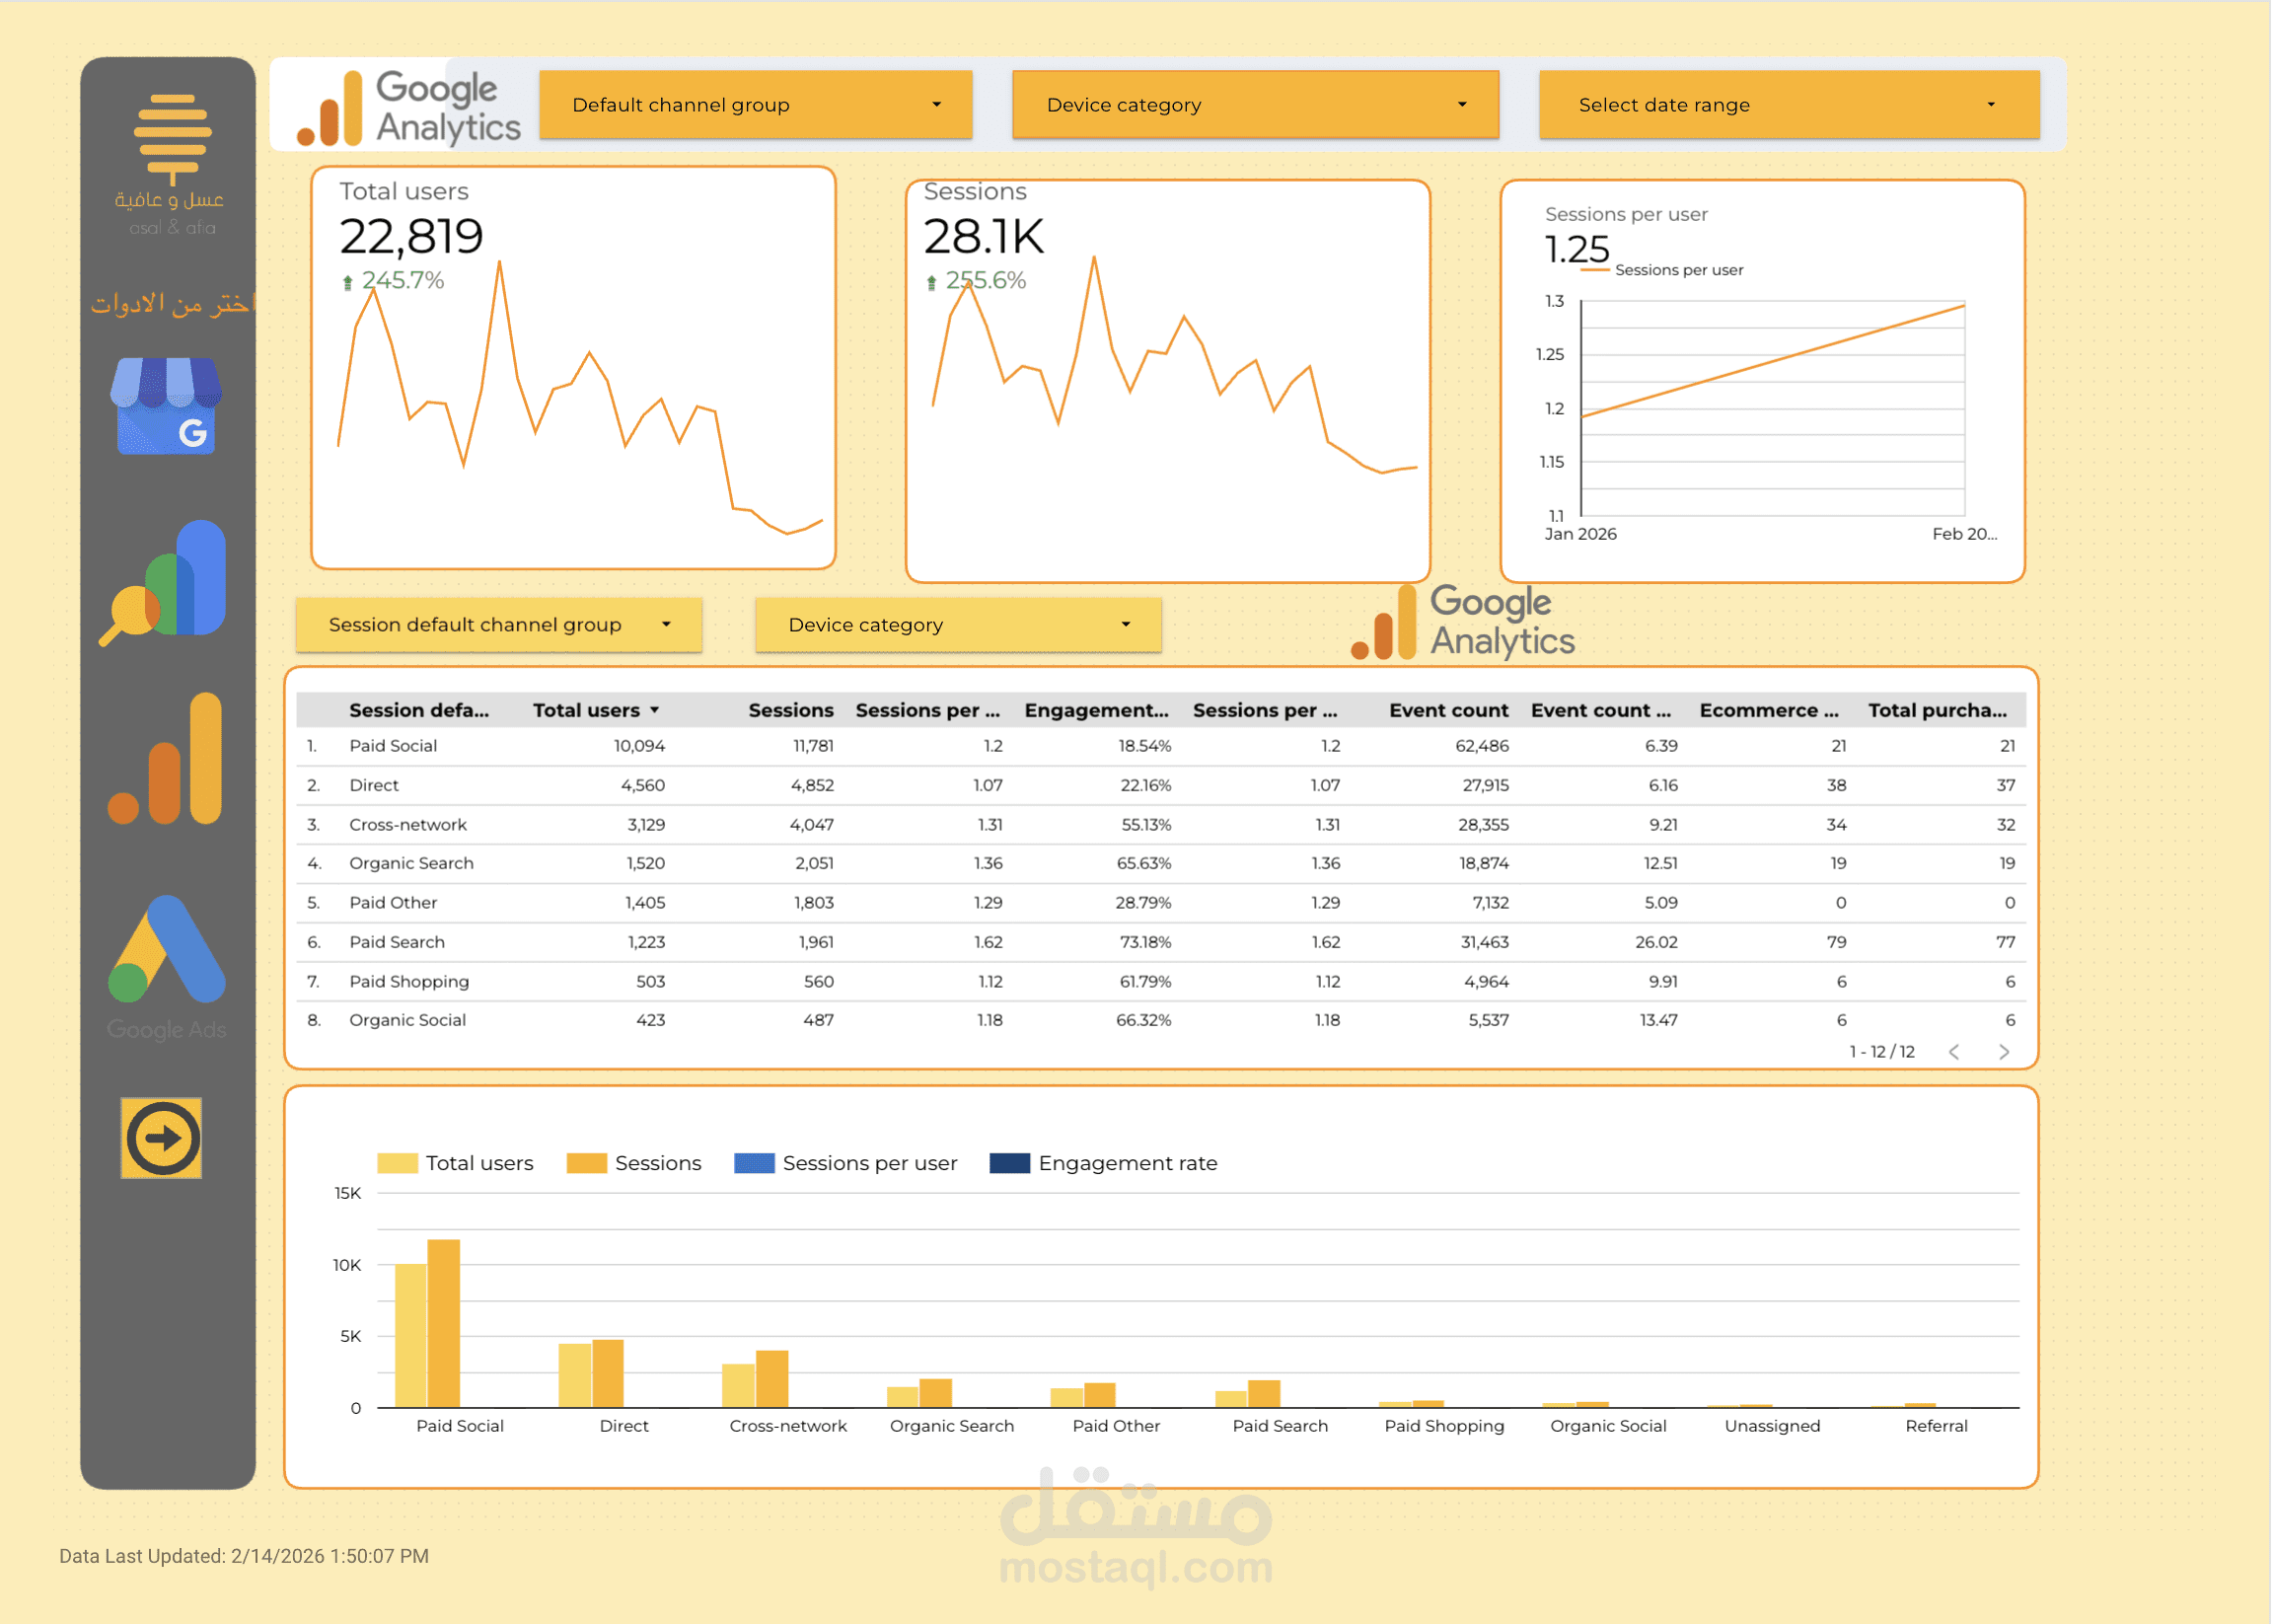Open the Google Search Console sidebar icon

(x=166, y=582)
